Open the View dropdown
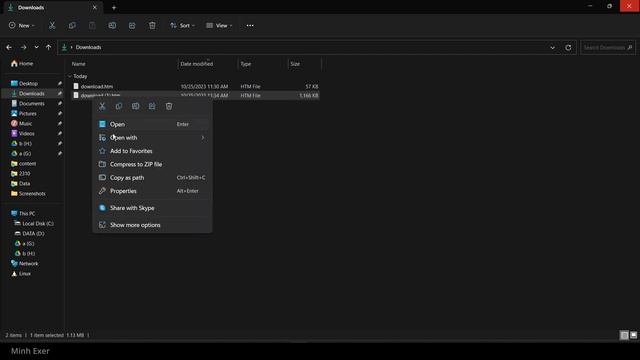 (x=219, y=25)
